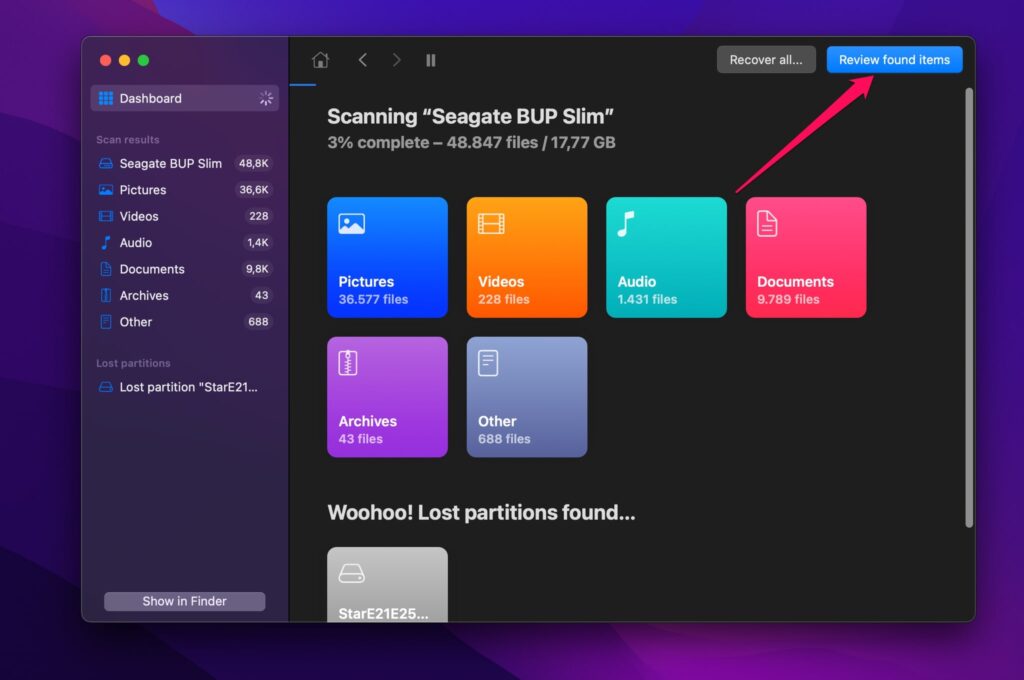
Task: Maximize the window with green button
Action: click(144, 60)
